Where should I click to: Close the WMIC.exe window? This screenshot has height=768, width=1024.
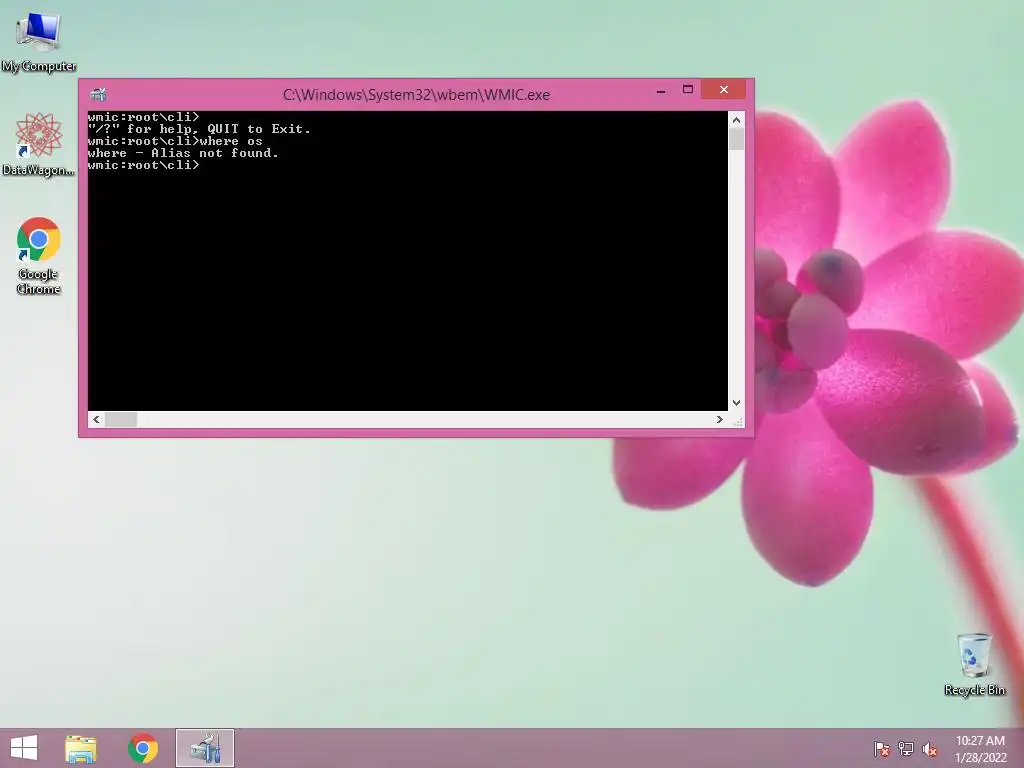[724, 89]
